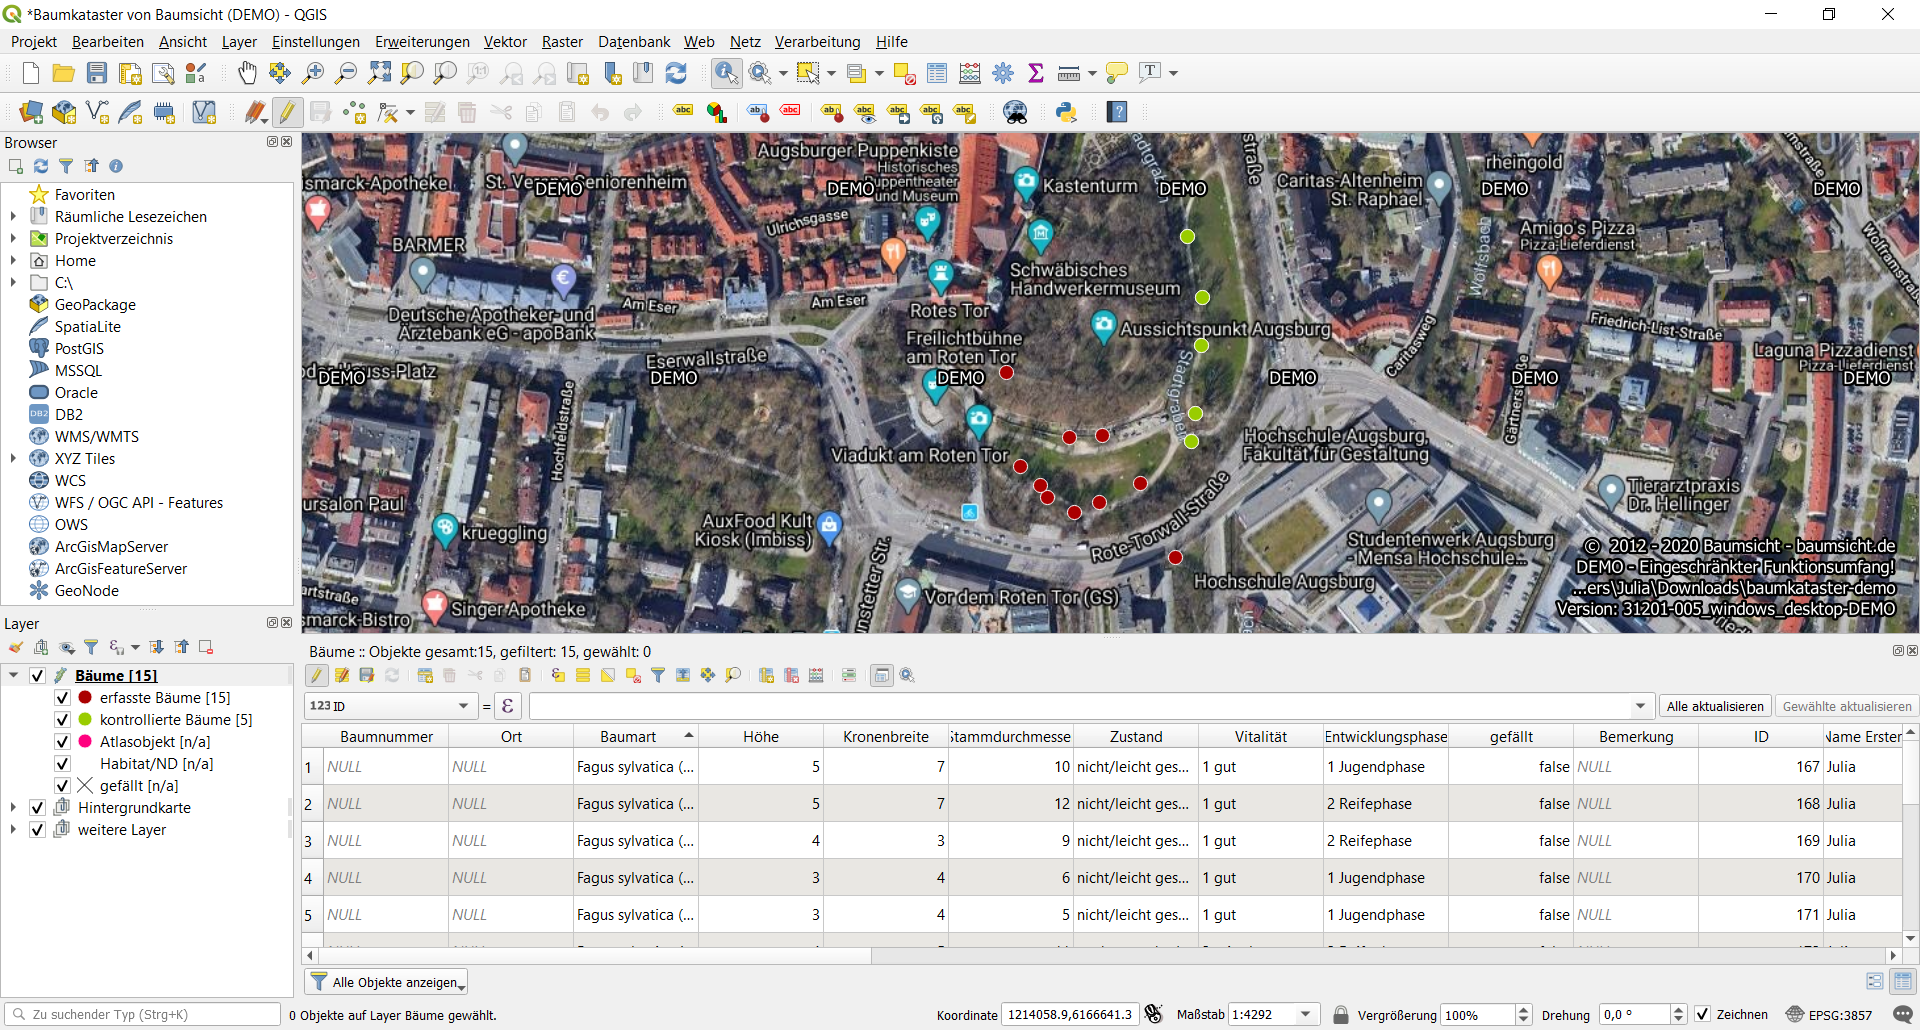This screenshot has width=1920, height=1030.
Task: Open the Alle Objekte anzeigen filter dropdown
Action: click(x=387, y=982)
